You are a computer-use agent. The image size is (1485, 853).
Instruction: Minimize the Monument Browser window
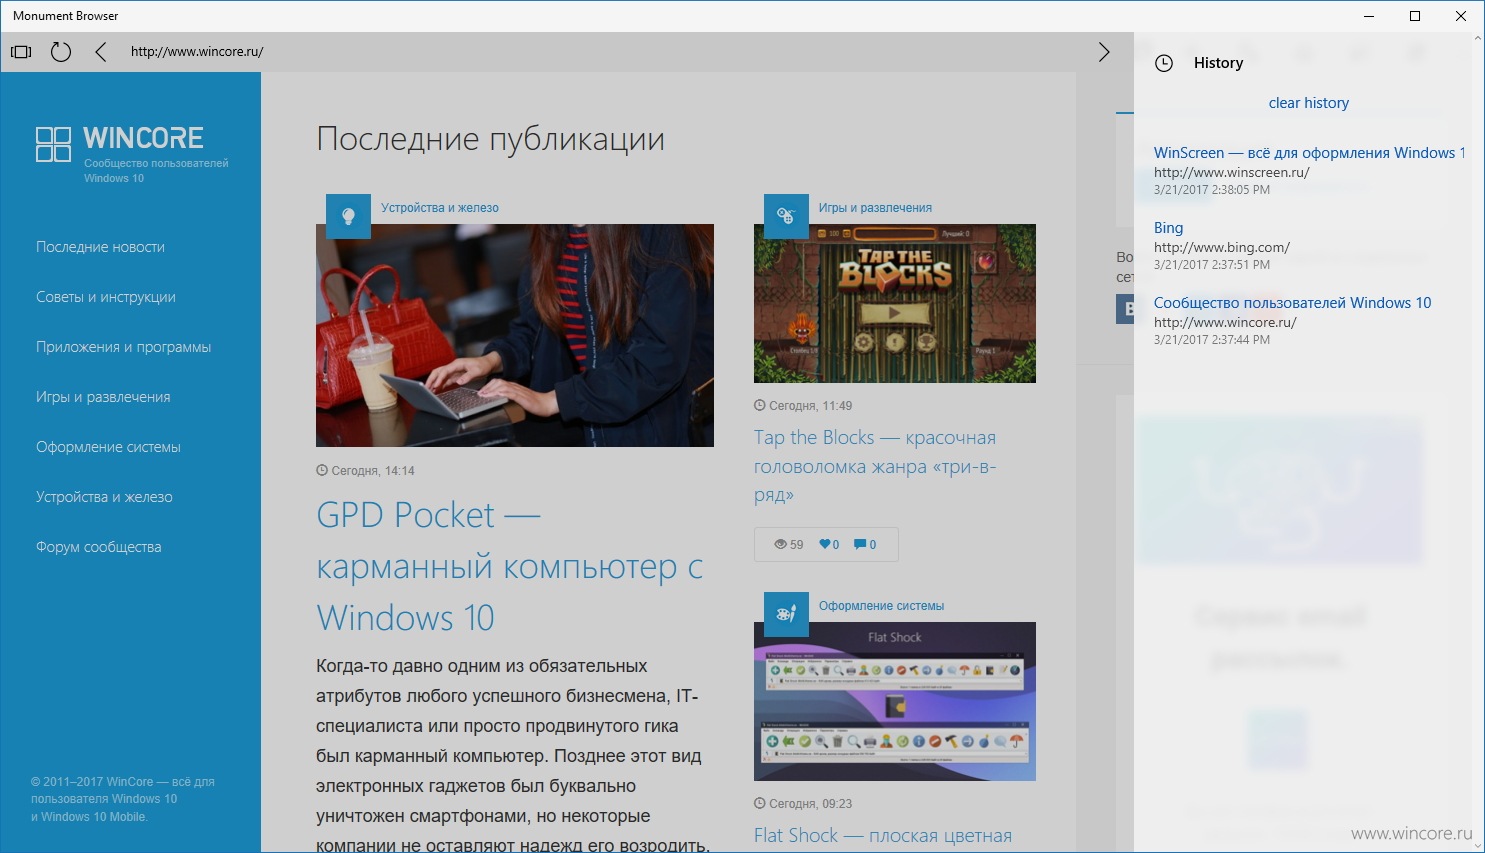point(1369,16)
